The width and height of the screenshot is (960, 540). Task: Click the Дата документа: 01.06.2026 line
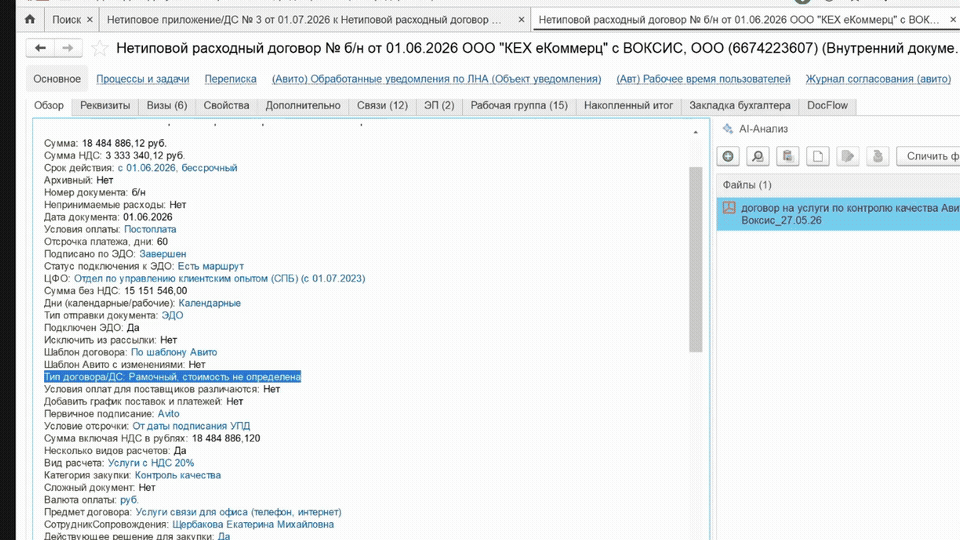pos(108,217)
